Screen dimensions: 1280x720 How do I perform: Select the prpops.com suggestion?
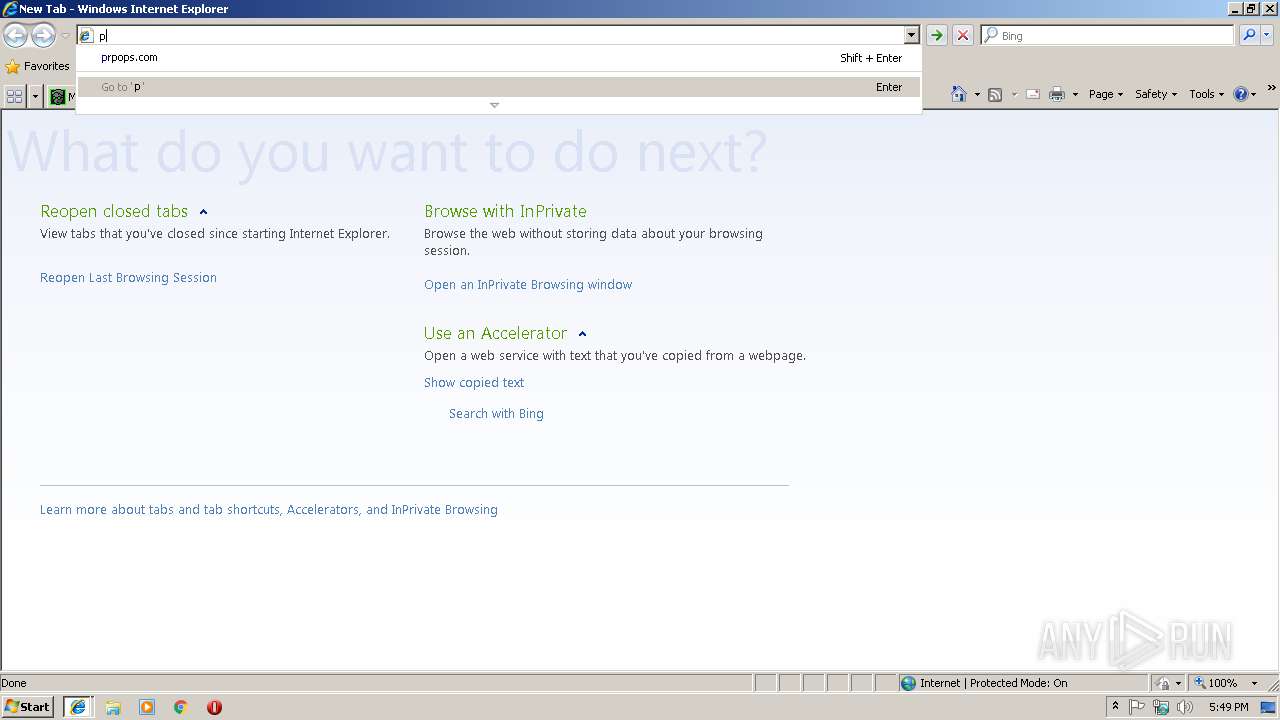click(499, 58)
